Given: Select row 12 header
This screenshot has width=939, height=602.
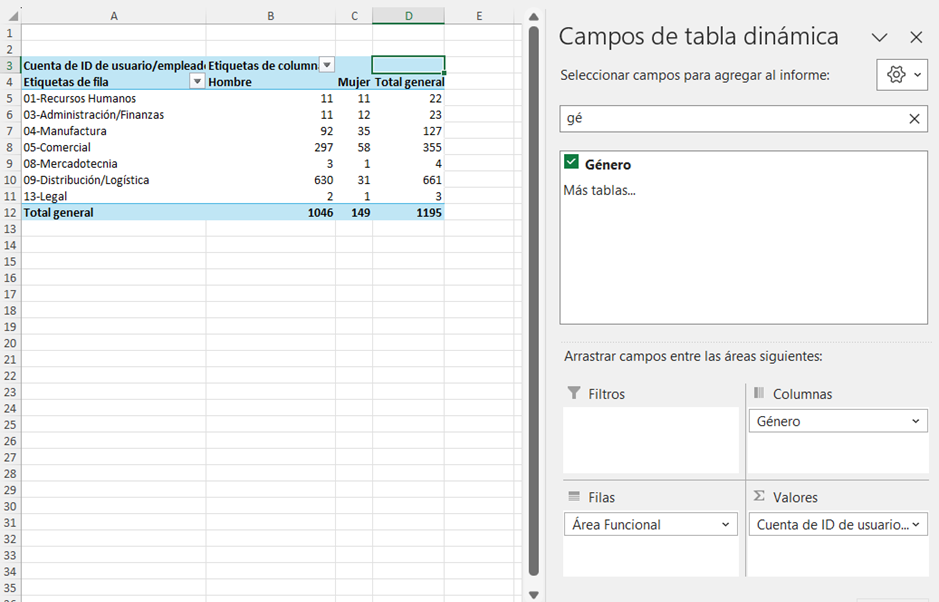Looking at the screenshot, I should (10, 213).
